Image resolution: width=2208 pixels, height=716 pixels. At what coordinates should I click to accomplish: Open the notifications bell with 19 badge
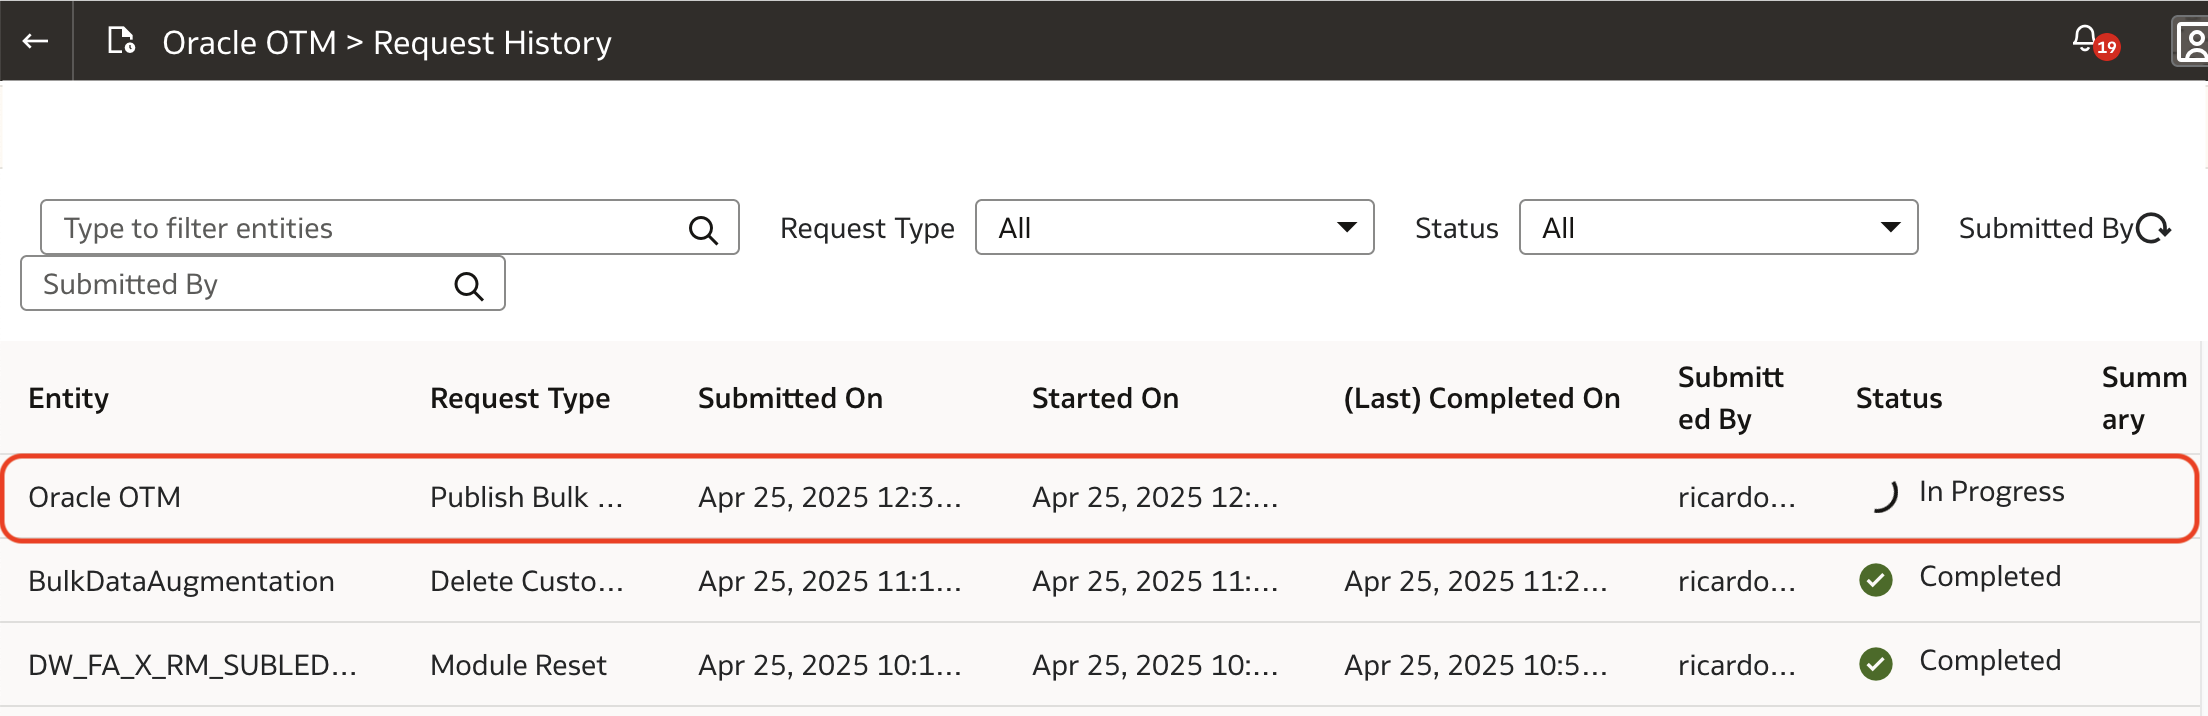click(2085, 40)
